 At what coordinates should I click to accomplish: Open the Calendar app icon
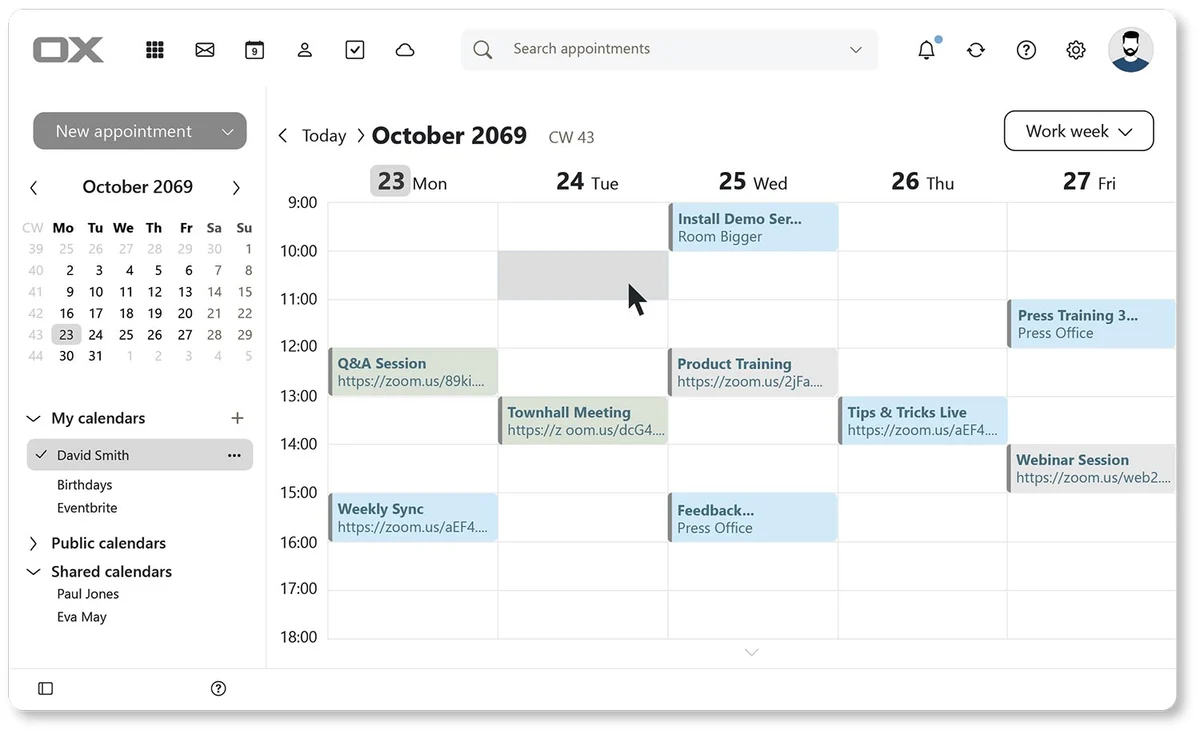tap(254, 48)
